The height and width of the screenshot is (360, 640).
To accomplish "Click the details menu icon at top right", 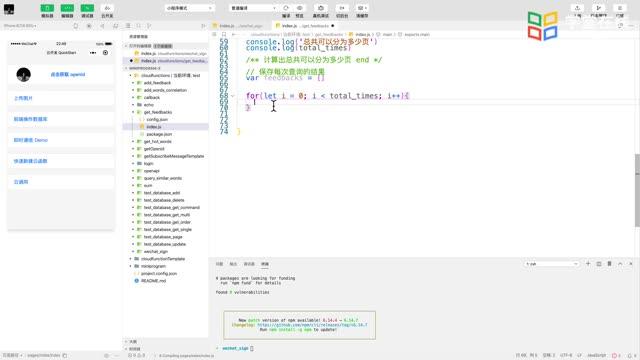I will click(620, 8).
